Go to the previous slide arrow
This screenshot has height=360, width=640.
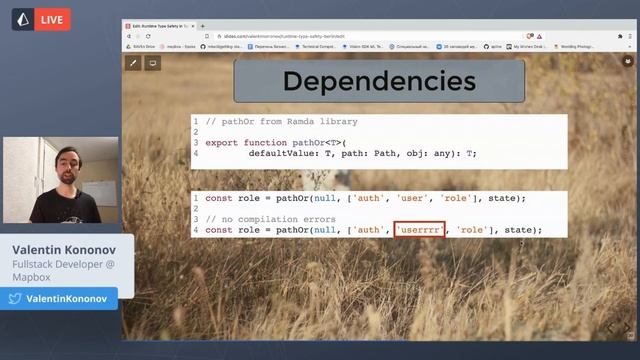point(610,327)
